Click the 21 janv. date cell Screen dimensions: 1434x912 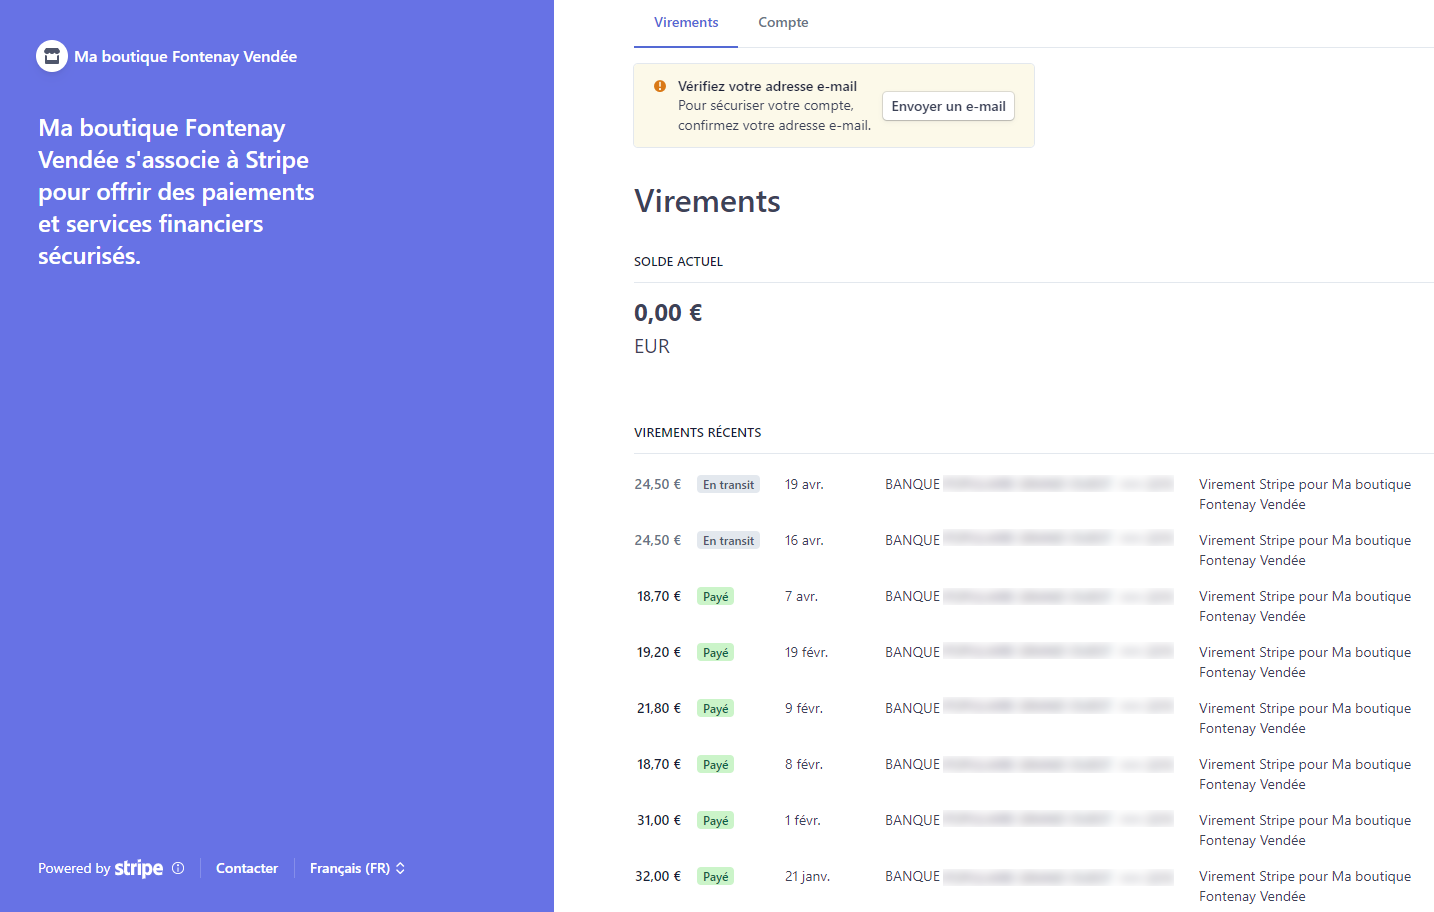click(807, 876)
